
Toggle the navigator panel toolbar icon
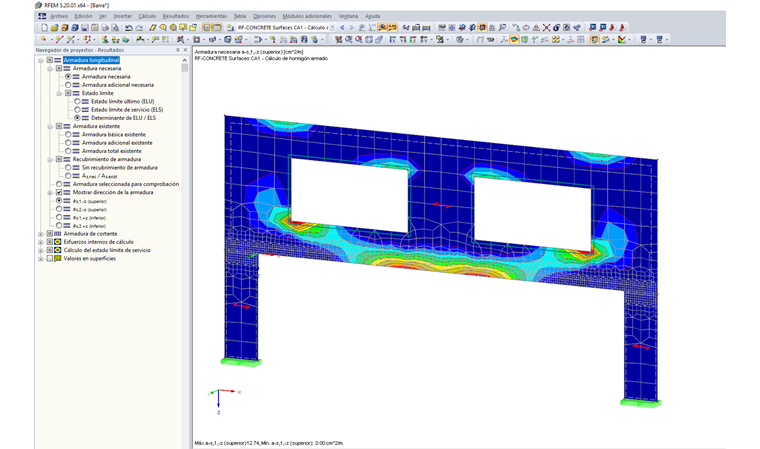[206, 28]
